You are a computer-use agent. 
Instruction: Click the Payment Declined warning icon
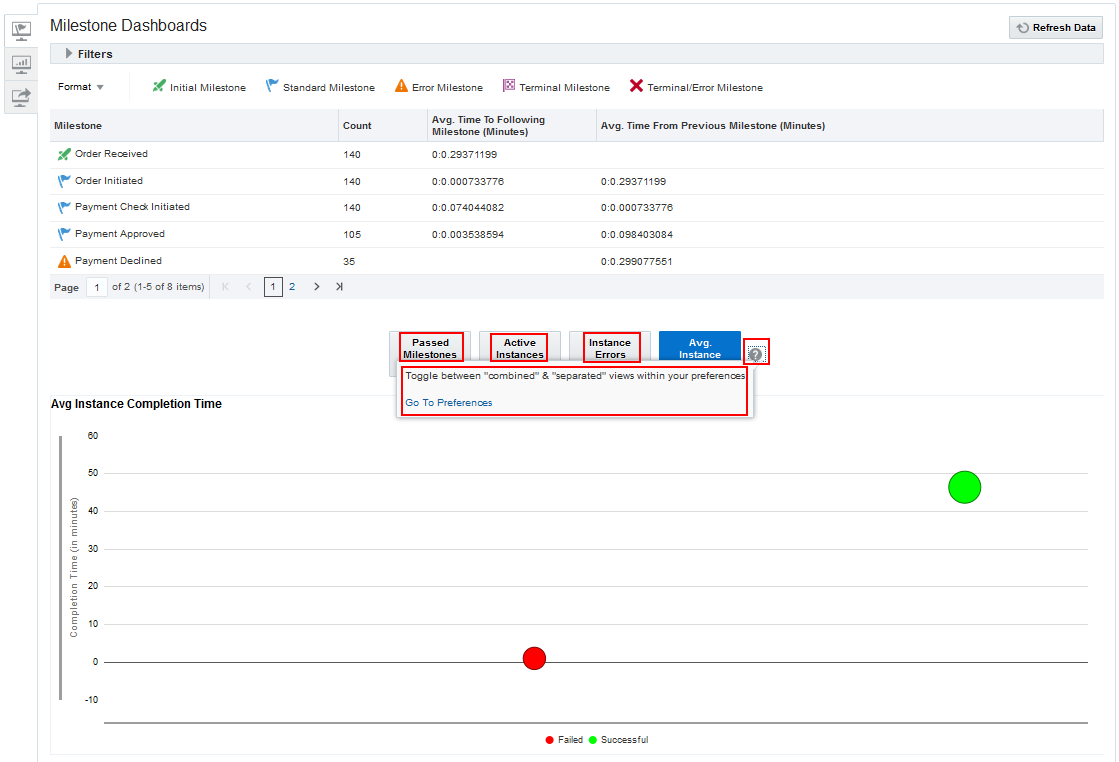pos(64,261)
